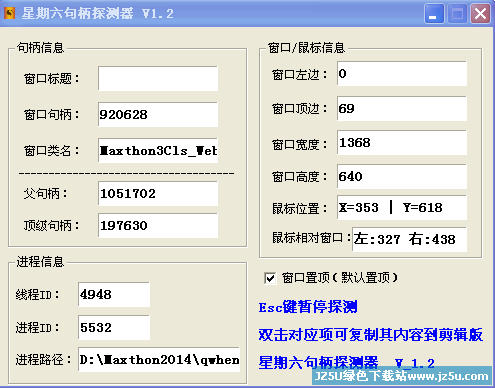Click the 窗口类名： label
495x388 pixels.
52,151
